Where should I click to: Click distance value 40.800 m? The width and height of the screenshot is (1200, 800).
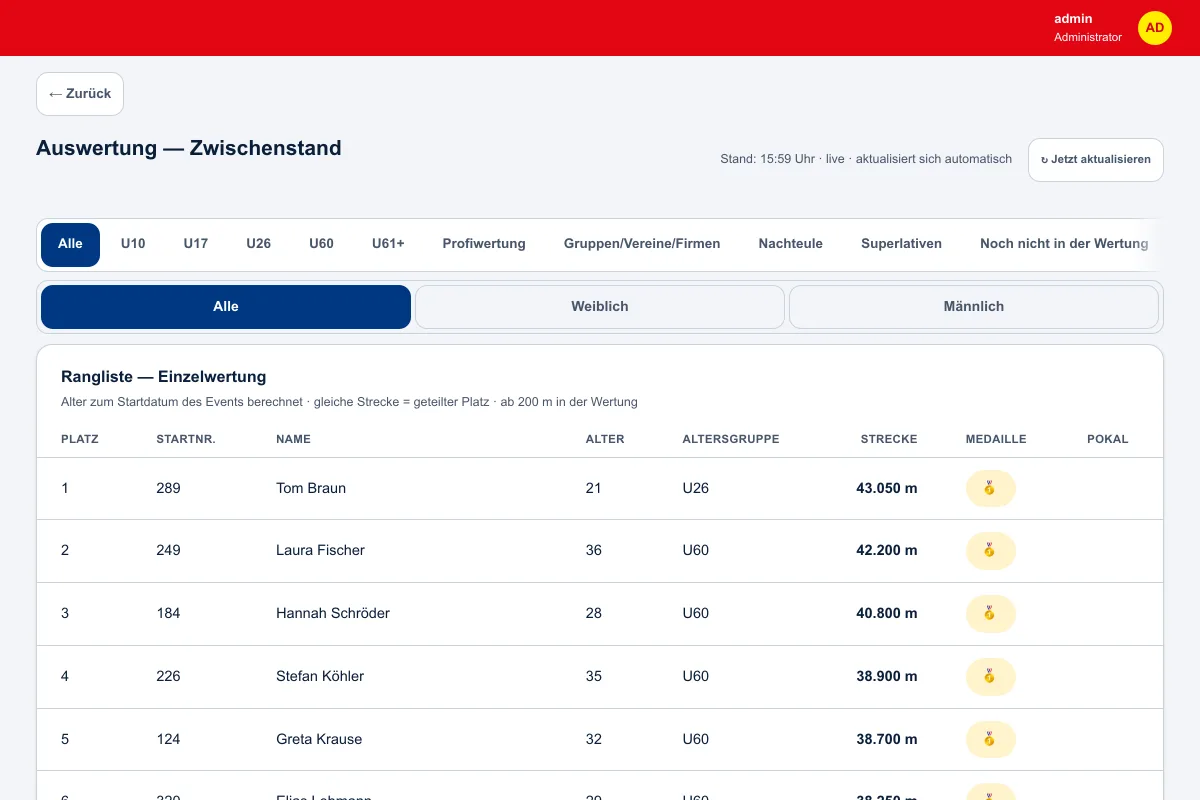(x=887, y=614)
